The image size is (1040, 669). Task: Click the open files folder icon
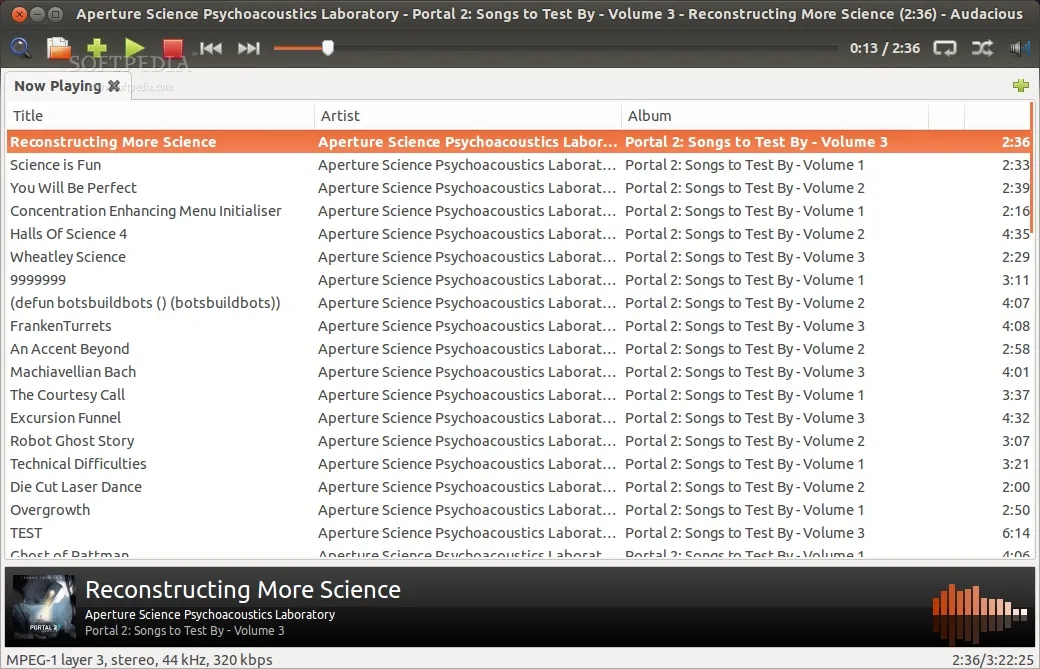tap(59, 47)
